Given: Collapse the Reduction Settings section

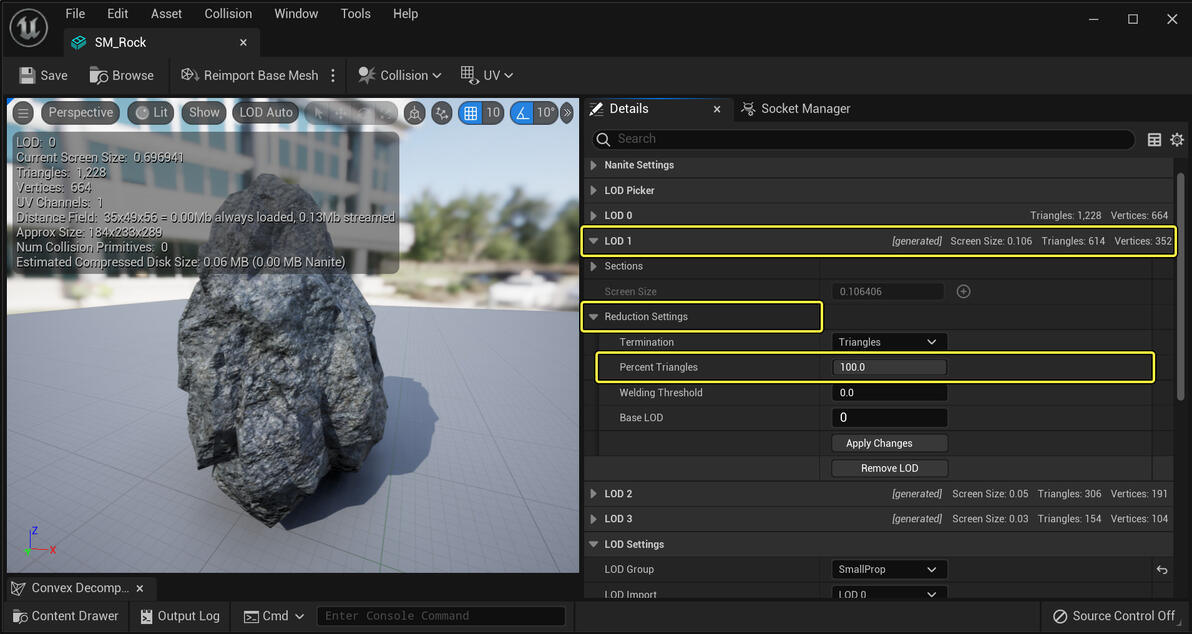Looking at the screenshot, I should [x=594, y=317].
